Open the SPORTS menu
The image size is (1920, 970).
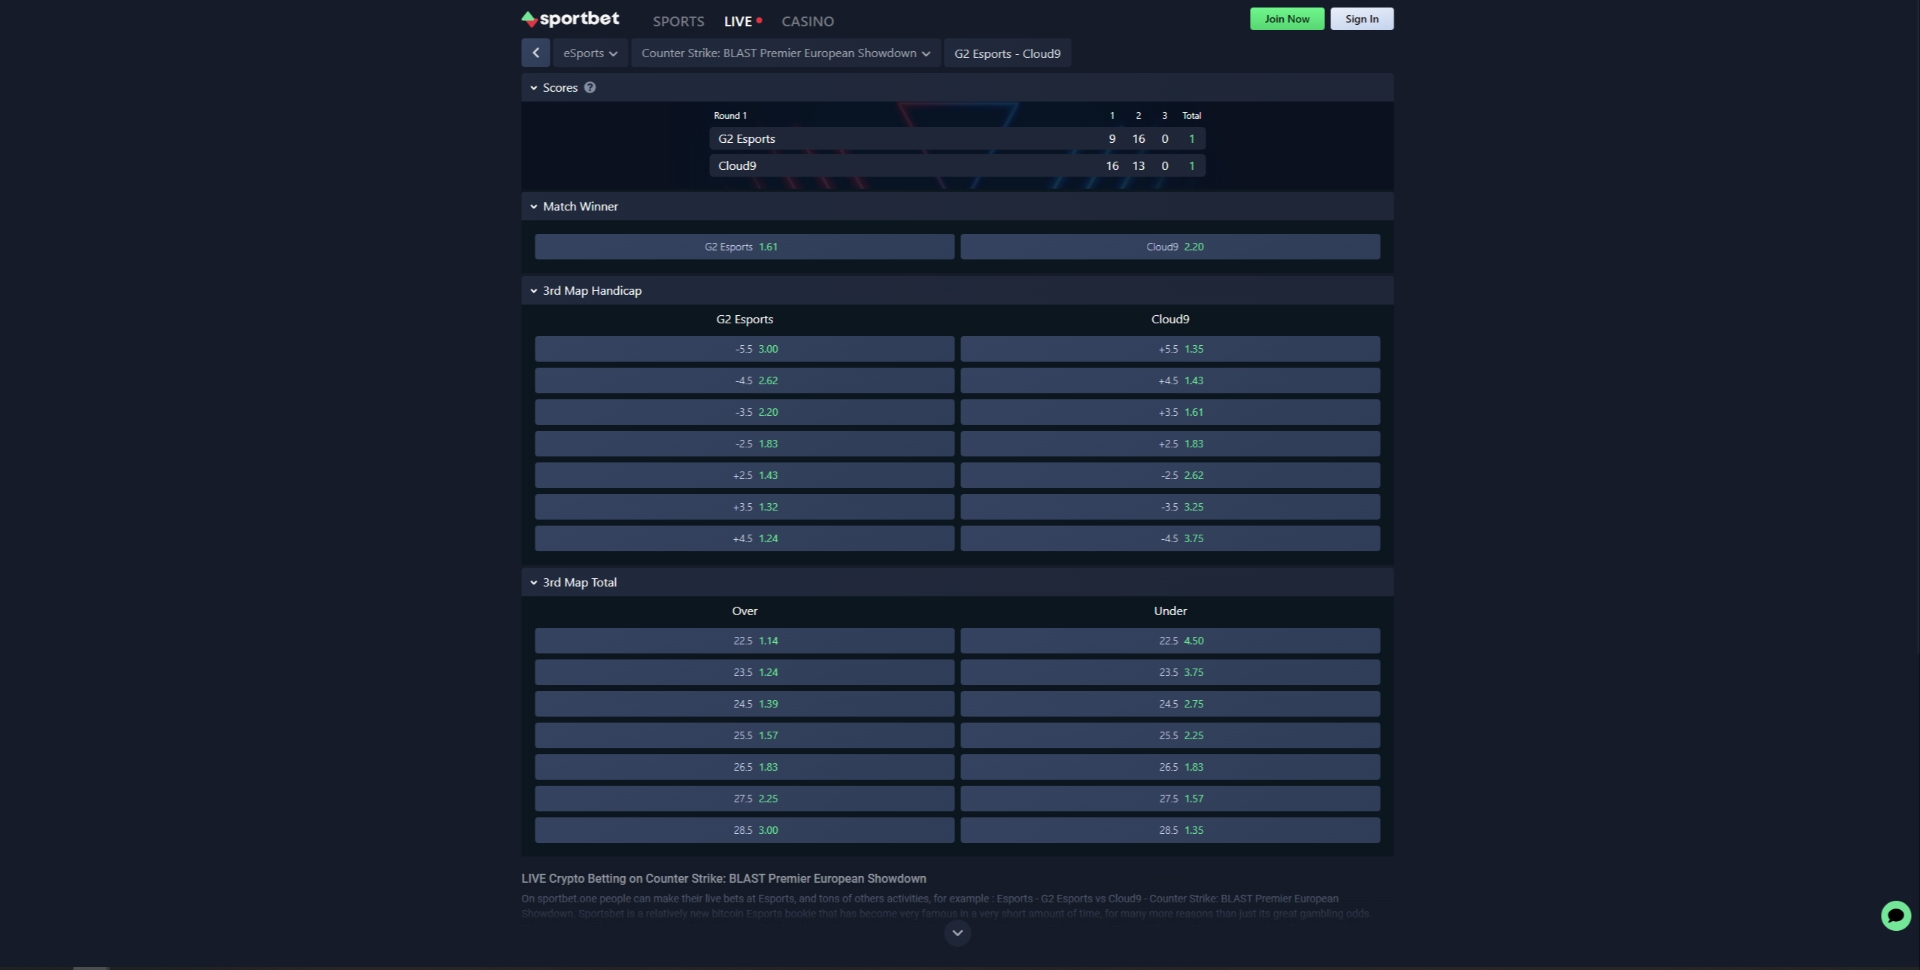(x=678, y=21)
